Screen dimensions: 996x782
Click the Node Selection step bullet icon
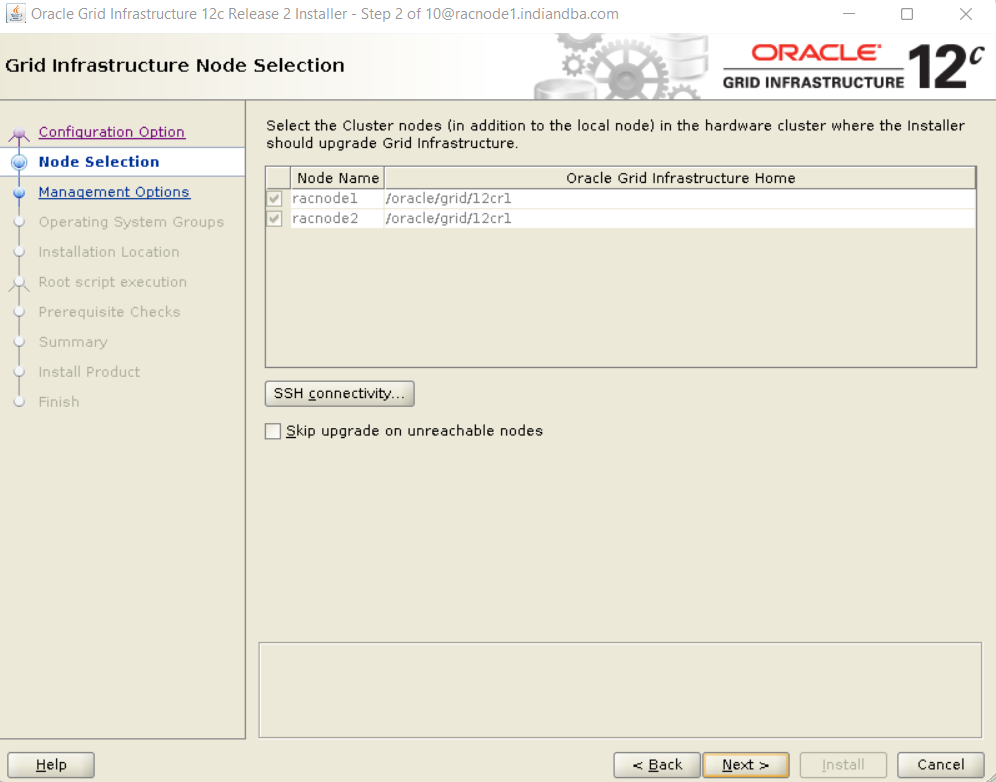19,162
